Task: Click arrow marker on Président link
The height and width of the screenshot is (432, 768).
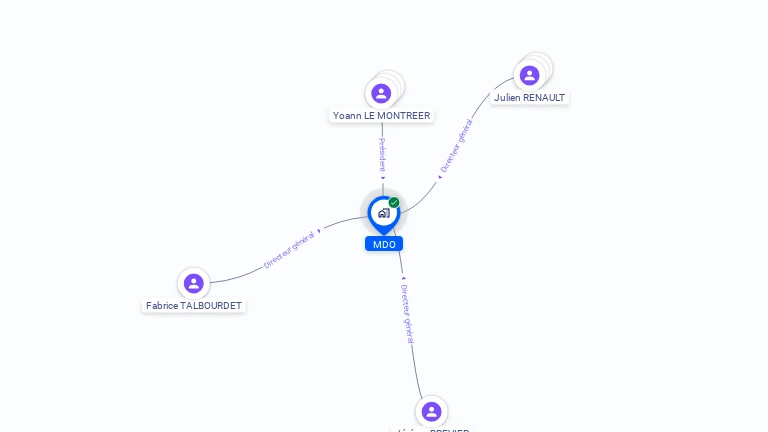Action: [383, 178]
